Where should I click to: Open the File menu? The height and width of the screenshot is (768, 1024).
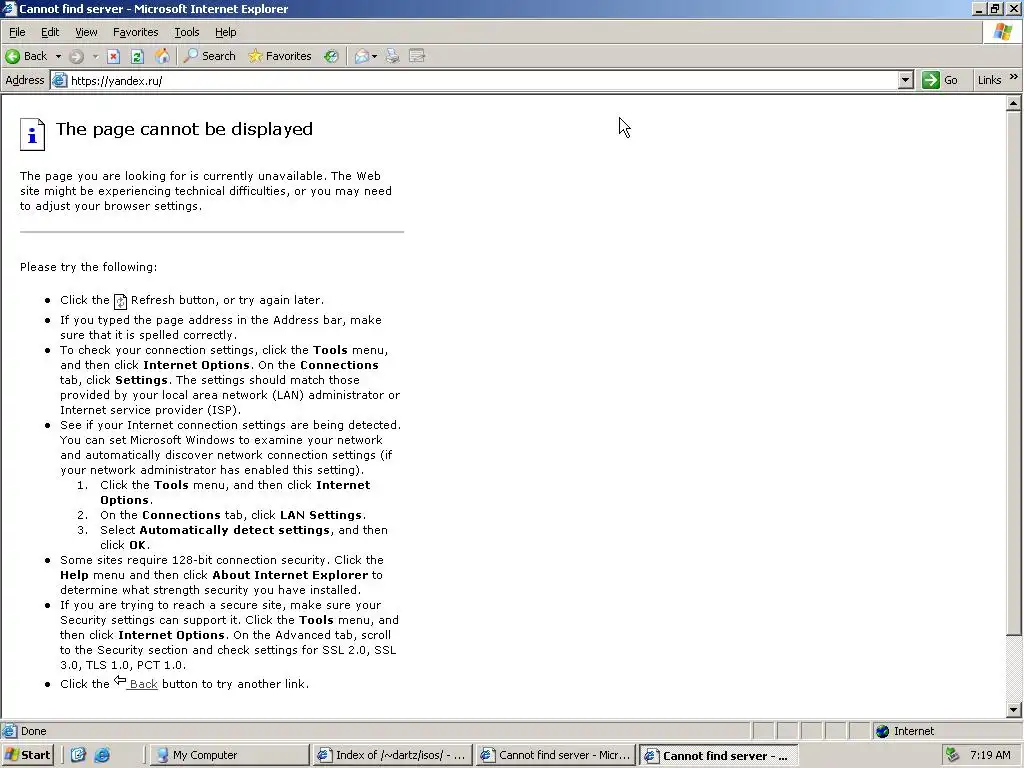pos(17,32)
